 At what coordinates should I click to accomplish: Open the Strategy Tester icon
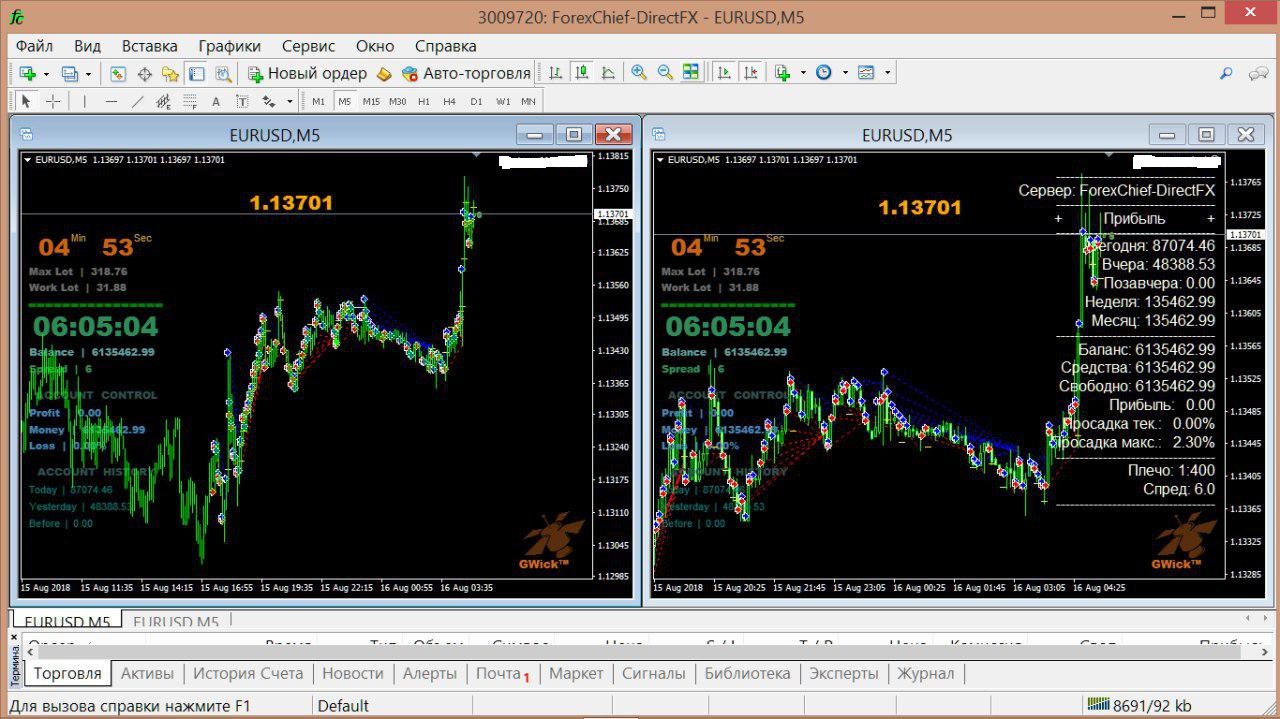223,73
